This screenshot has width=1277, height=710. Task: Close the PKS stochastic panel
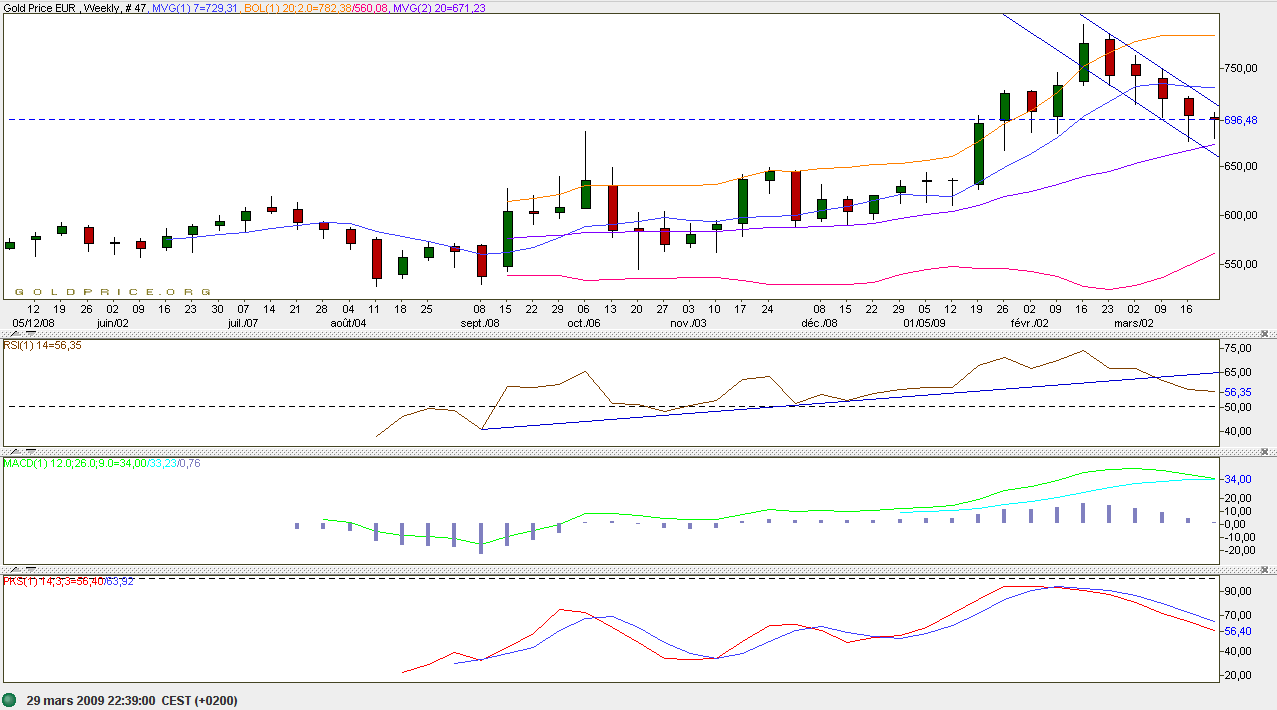(x=1264, y=570)
